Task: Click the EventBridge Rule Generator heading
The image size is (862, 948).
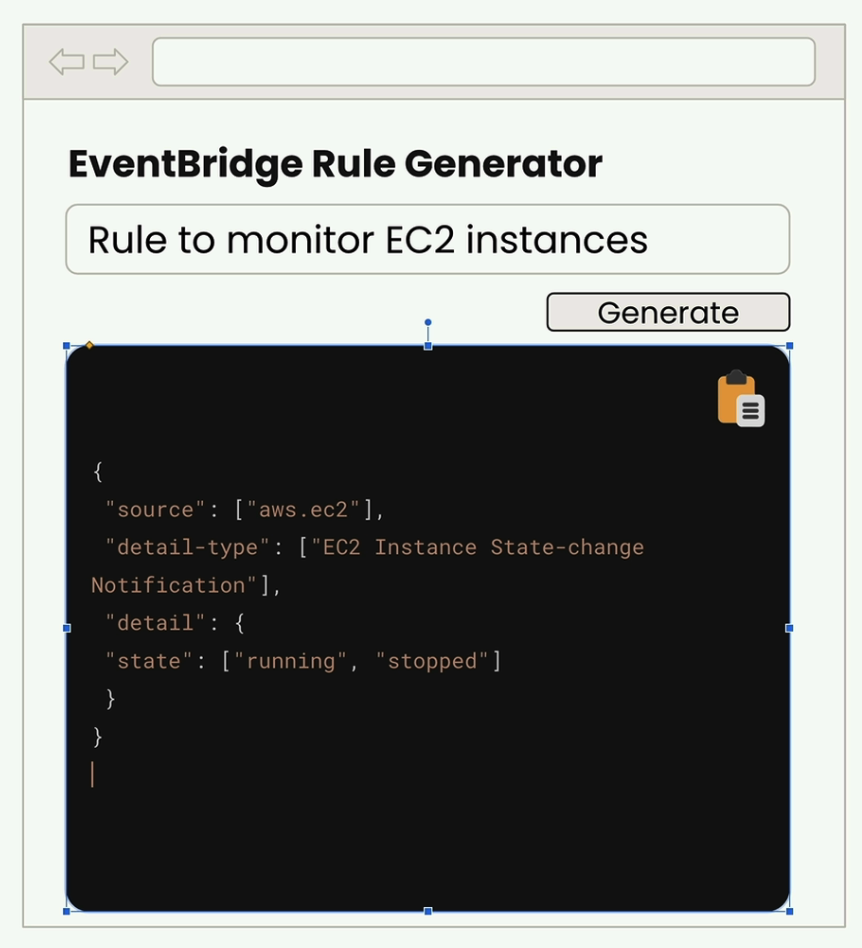Action: point(335,164)
